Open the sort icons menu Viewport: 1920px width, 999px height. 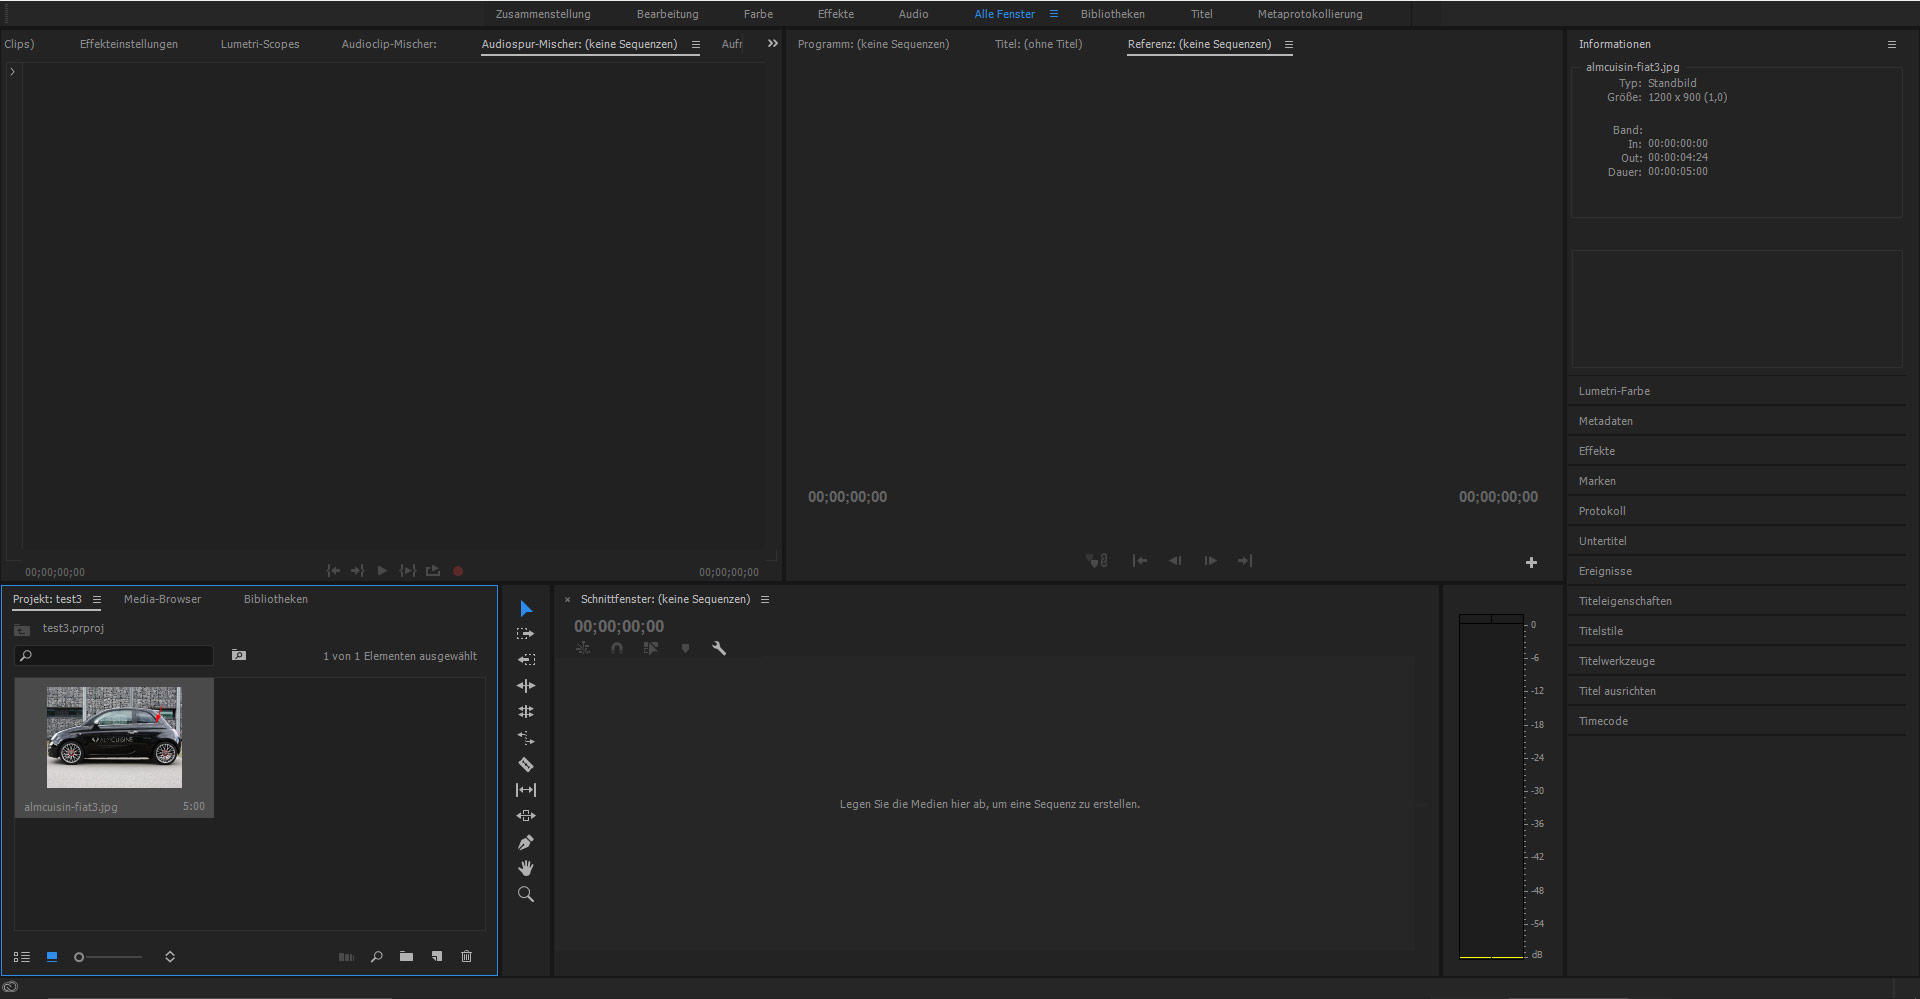170,957
